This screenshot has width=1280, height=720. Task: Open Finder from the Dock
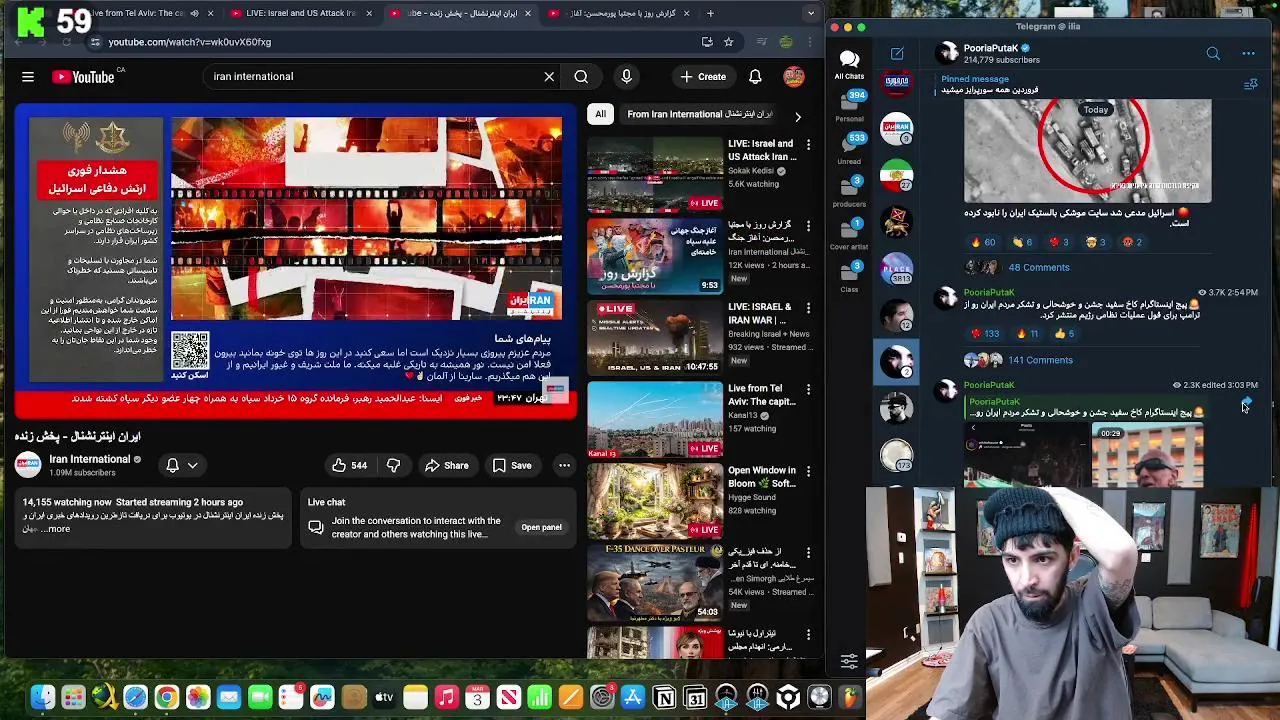[42, 697]
